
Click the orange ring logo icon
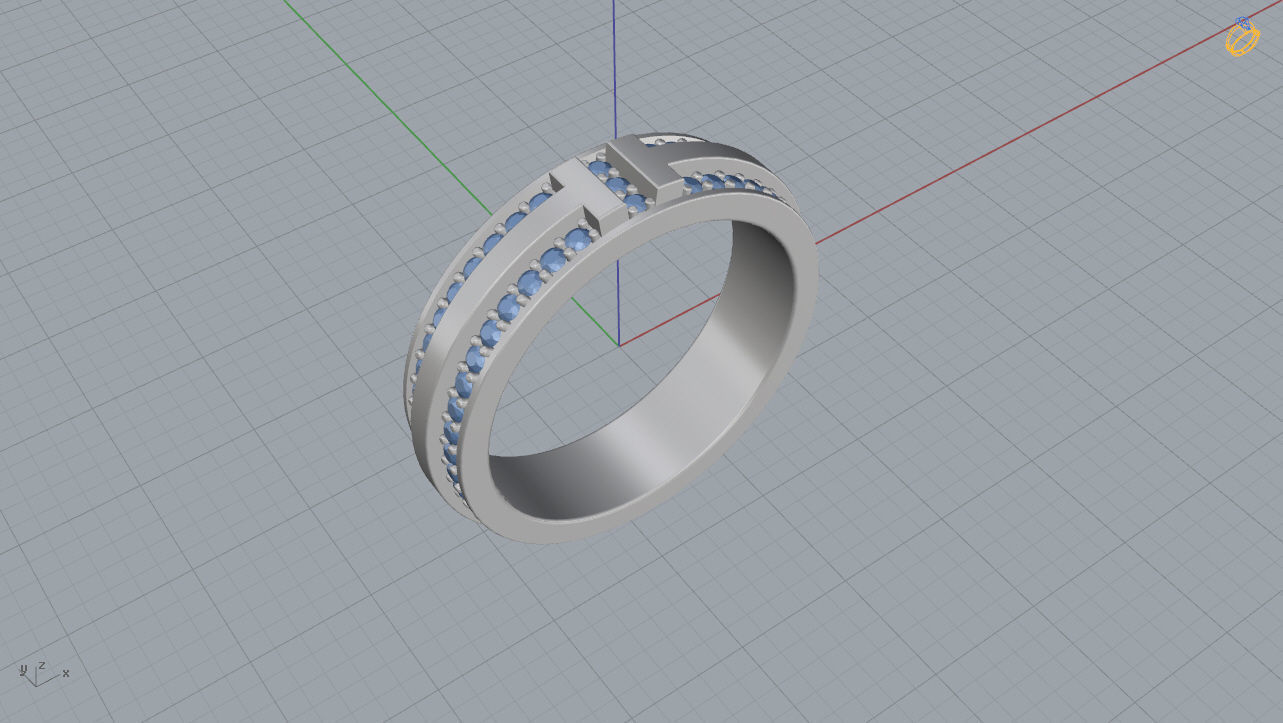click(x=1242, y=37)
